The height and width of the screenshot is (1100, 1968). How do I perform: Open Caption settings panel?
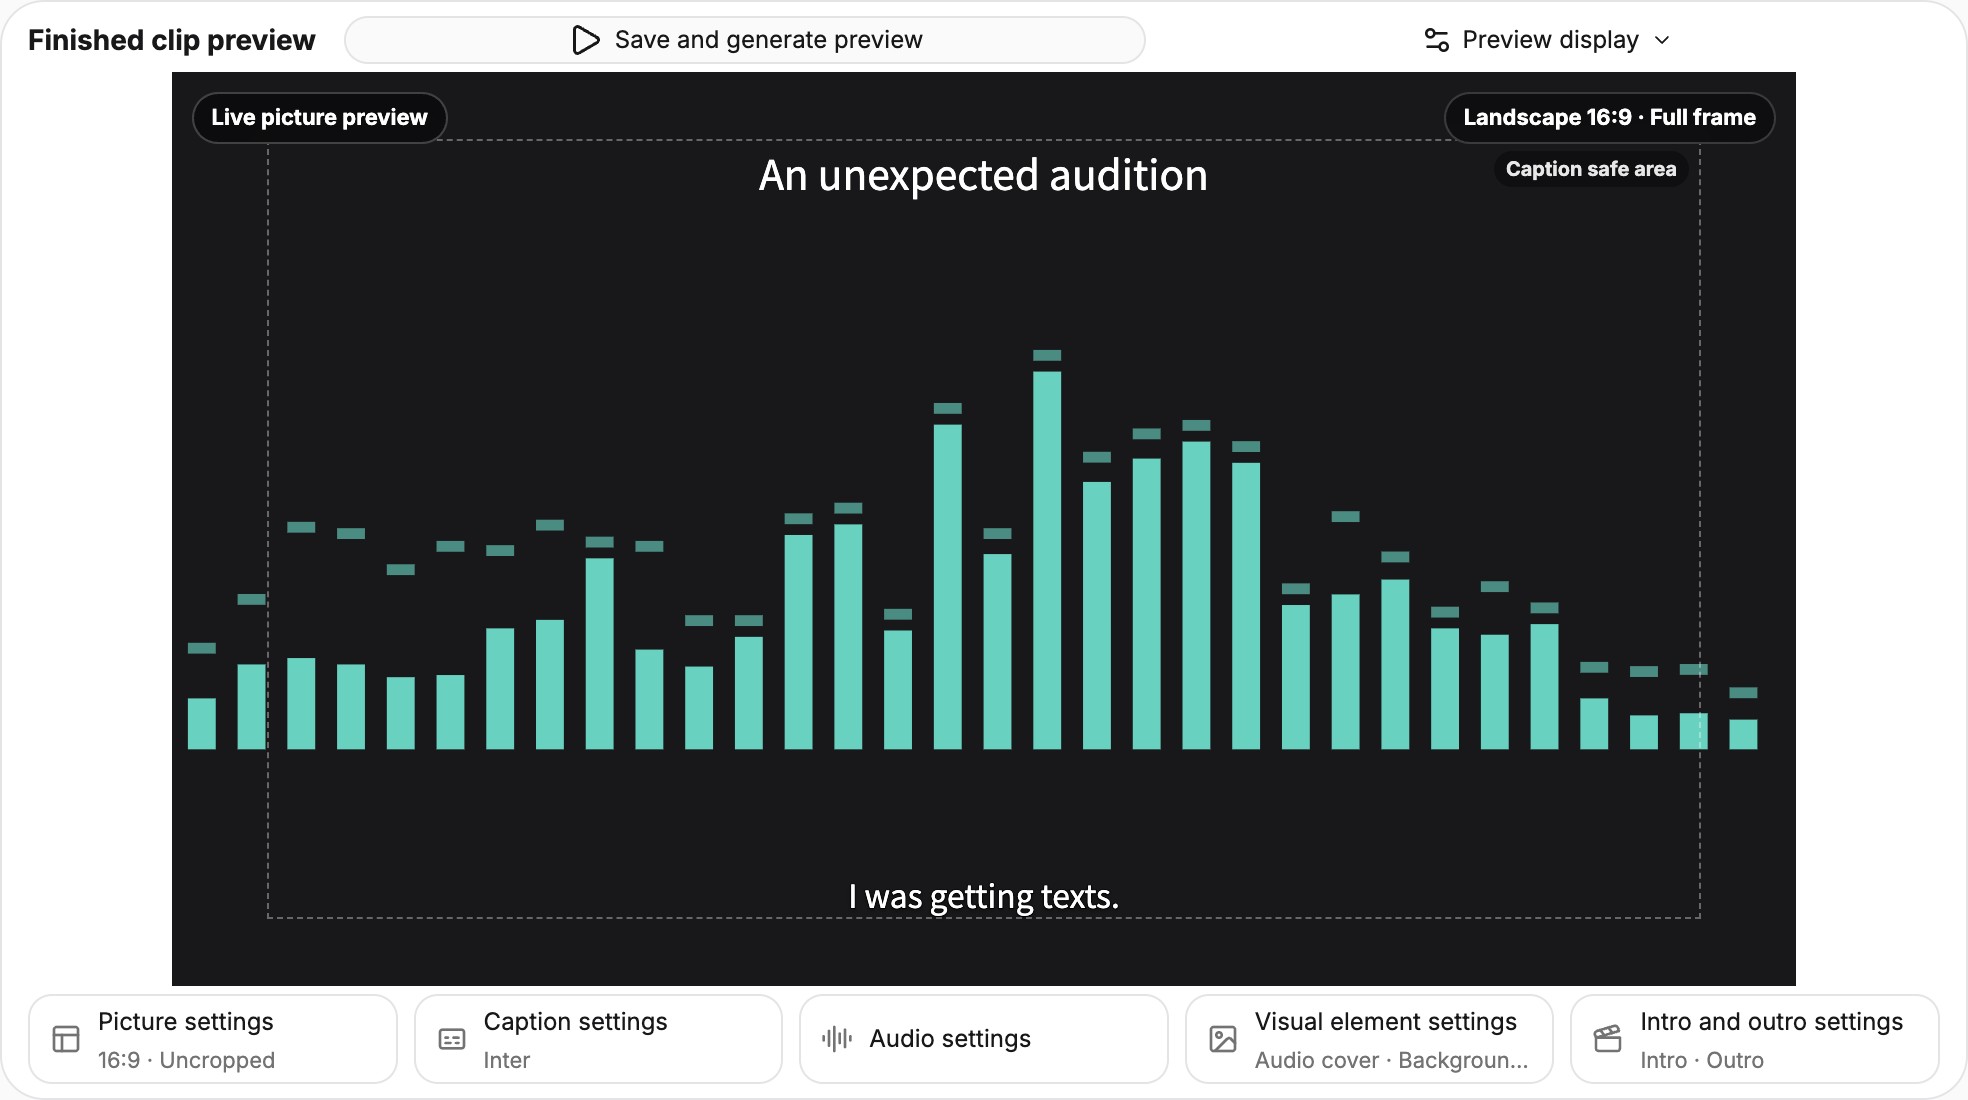point(598,1039)
